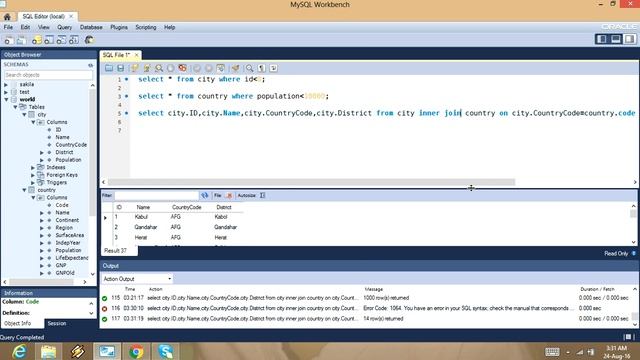Create a new schema icon
The width and height of the screenshot is (640, 360).
point(37,40)
